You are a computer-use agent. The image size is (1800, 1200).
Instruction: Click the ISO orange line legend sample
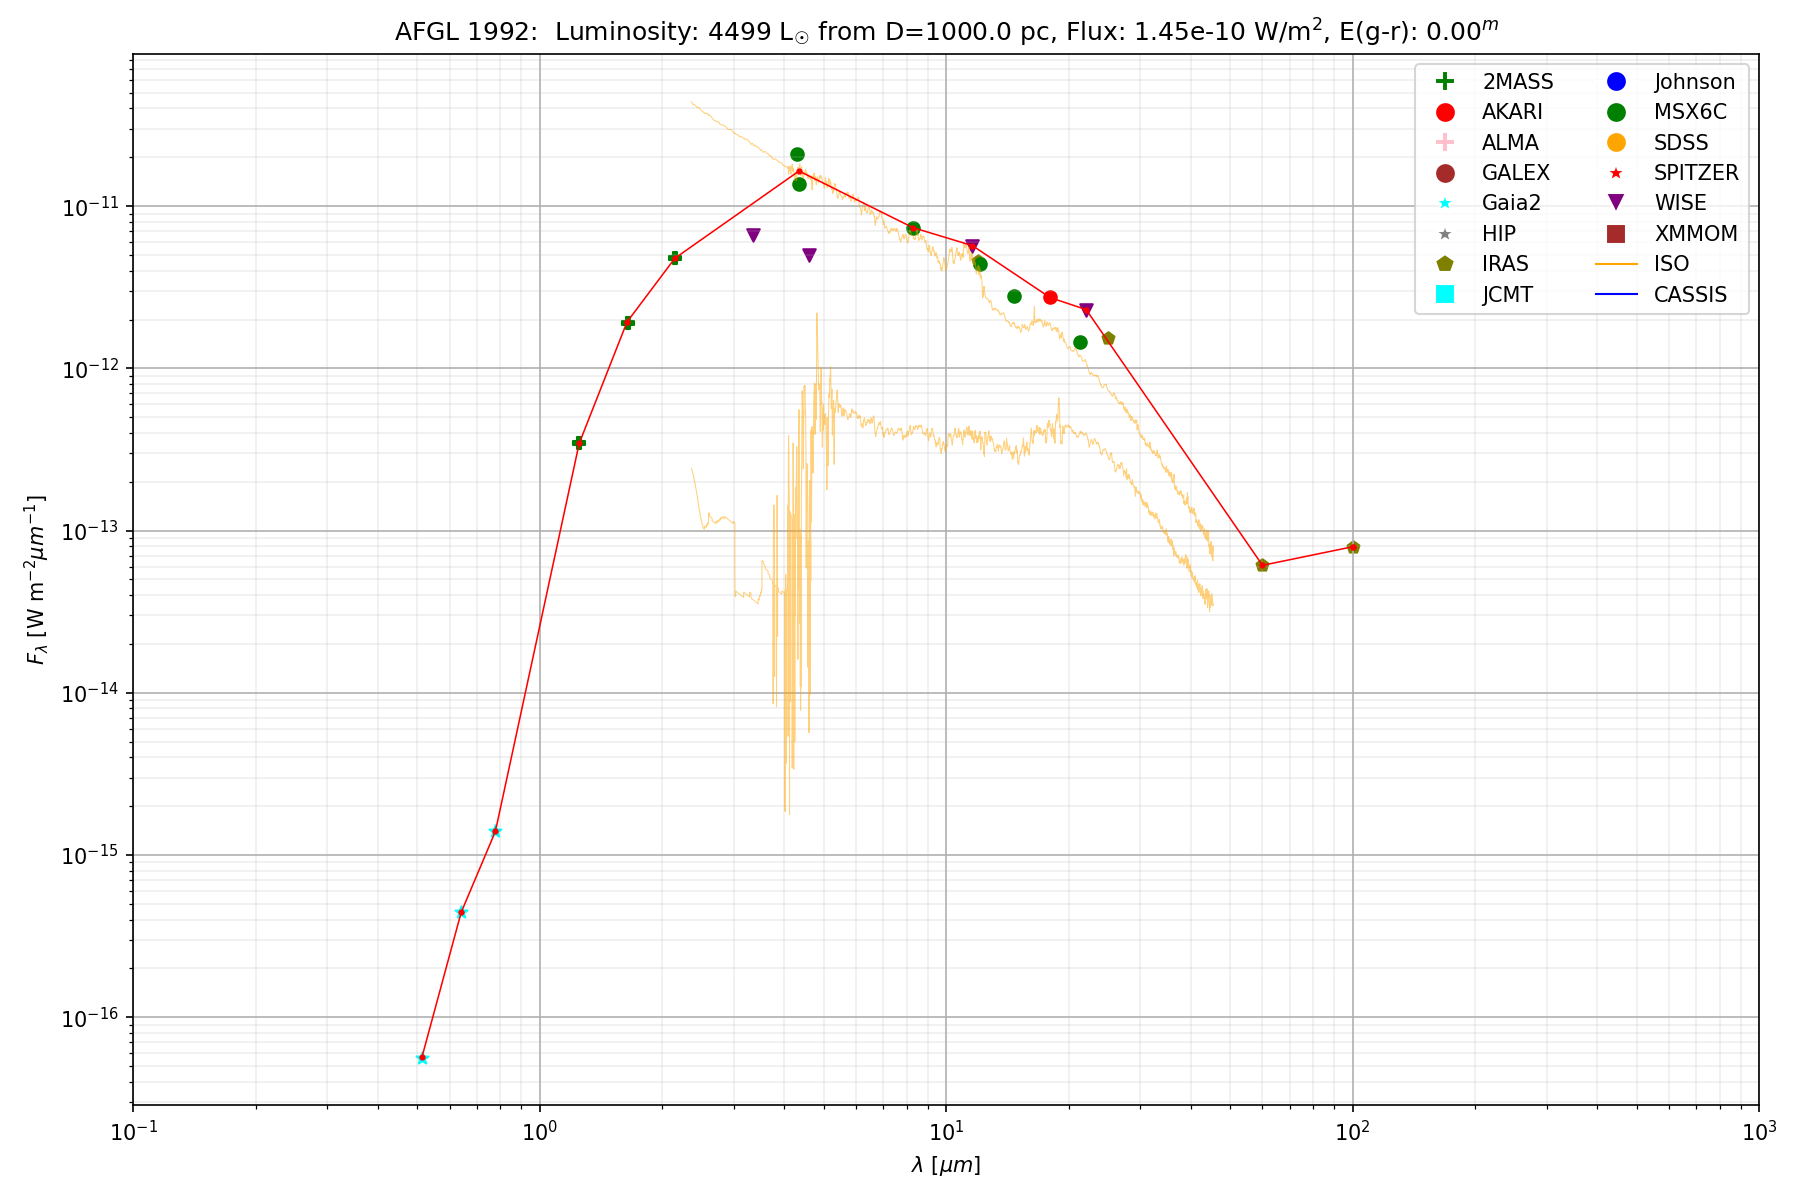pyautogui.click(x=1616, y=264)
